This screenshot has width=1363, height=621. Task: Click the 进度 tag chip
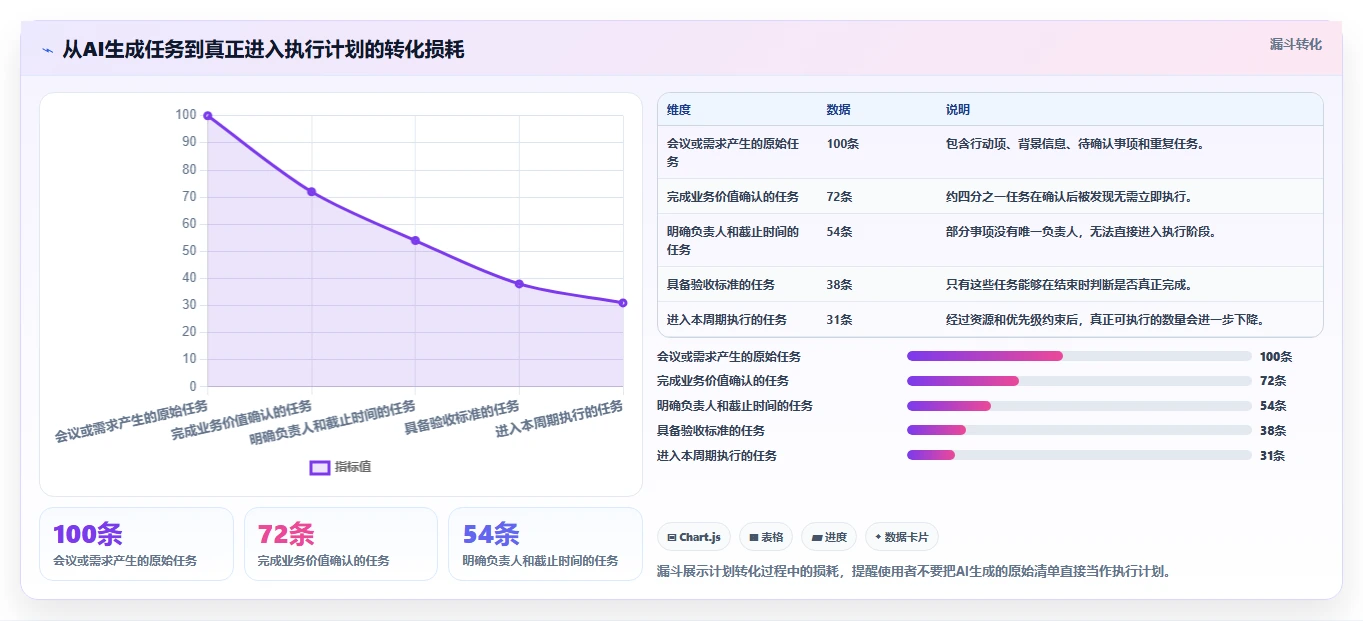click(829, 537)
